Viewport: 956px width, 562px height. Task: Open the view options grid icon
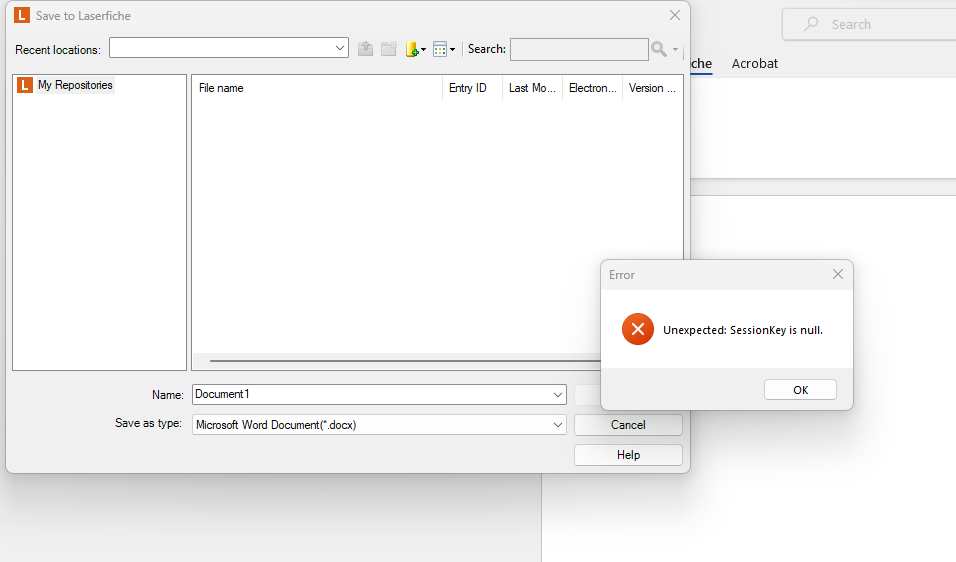(x=440, y=49)
